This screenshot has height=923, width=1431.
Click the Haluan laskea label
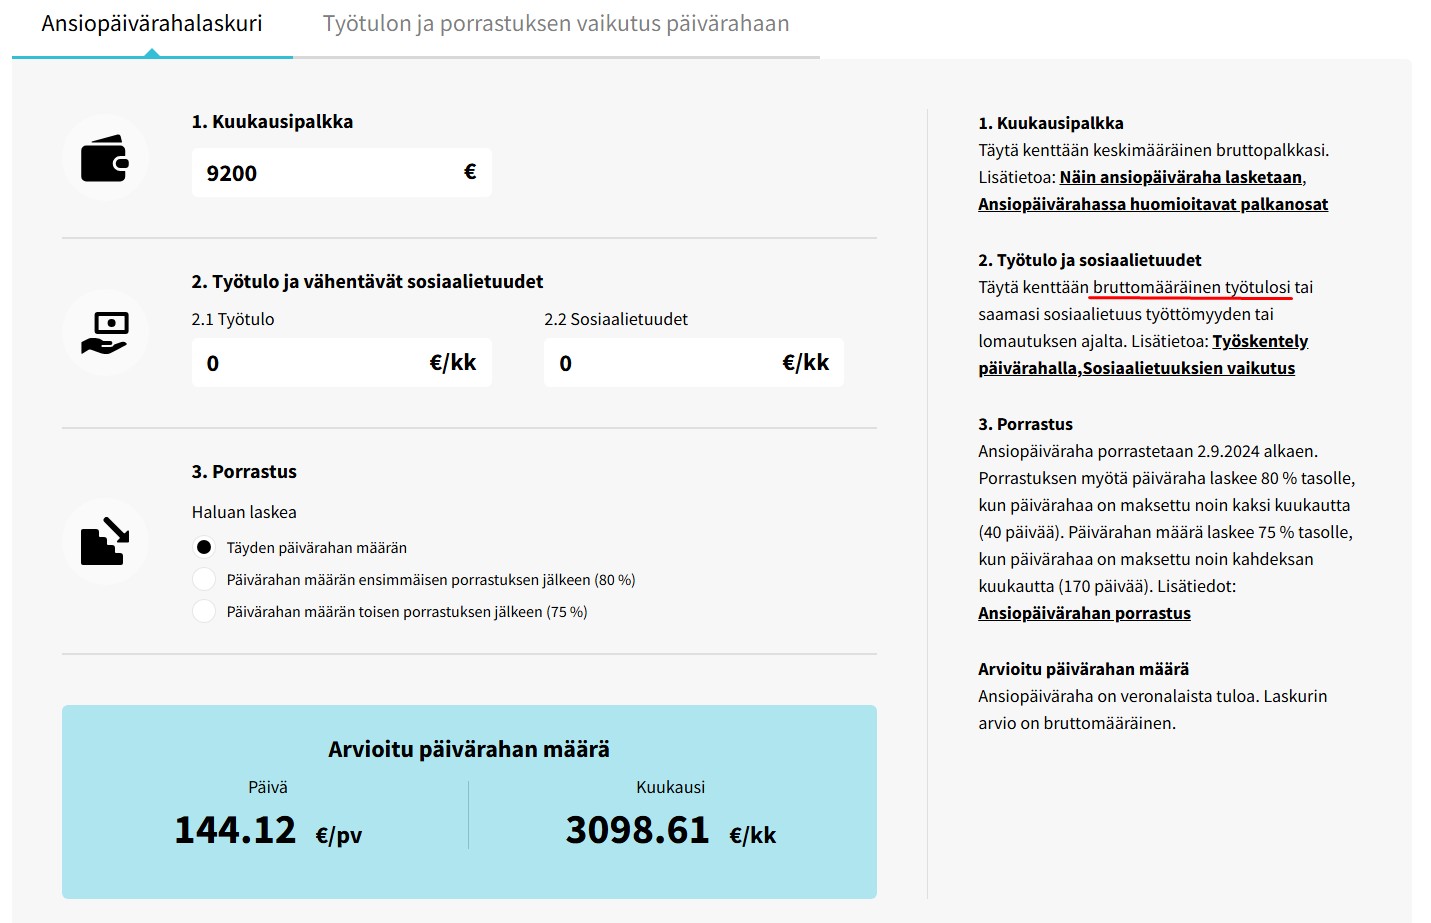pos(244,512)
